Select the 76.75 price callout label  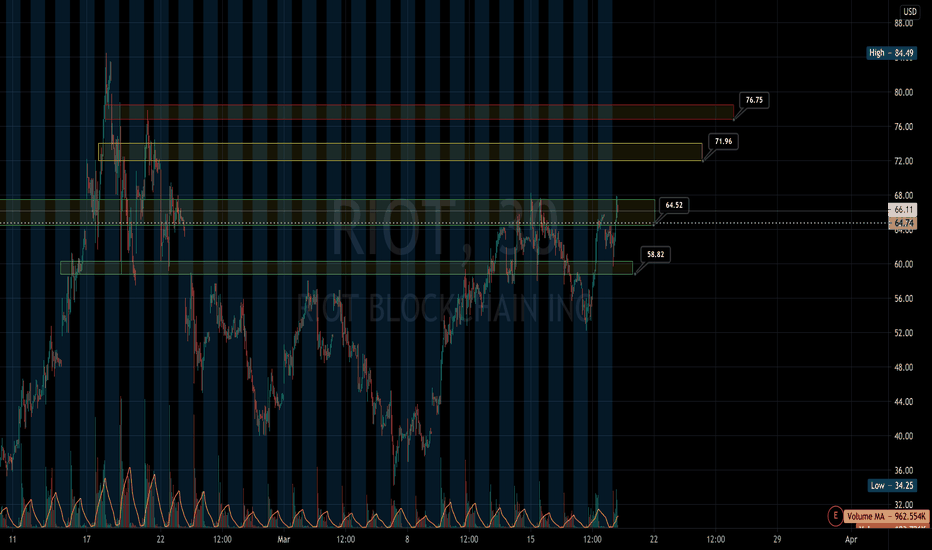tap(754, 100)
